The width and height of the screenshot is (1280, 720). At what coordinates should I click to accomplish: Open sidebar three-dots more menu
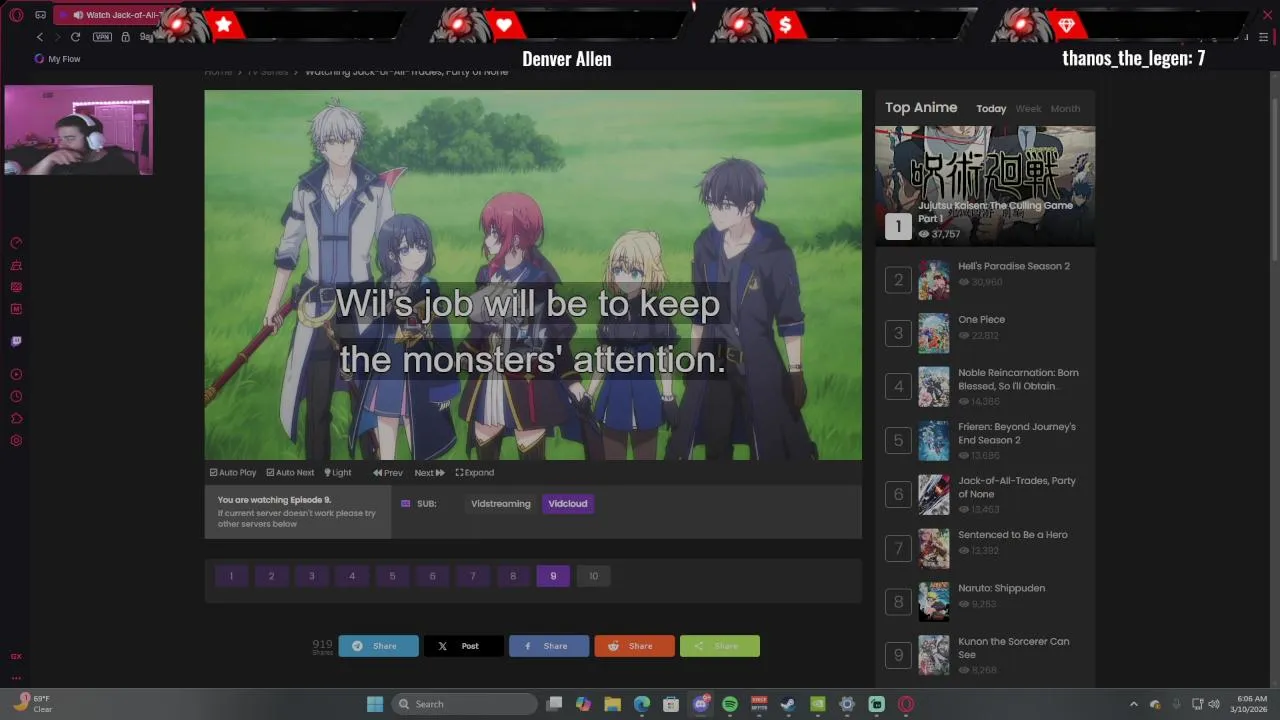pos(16,678)
